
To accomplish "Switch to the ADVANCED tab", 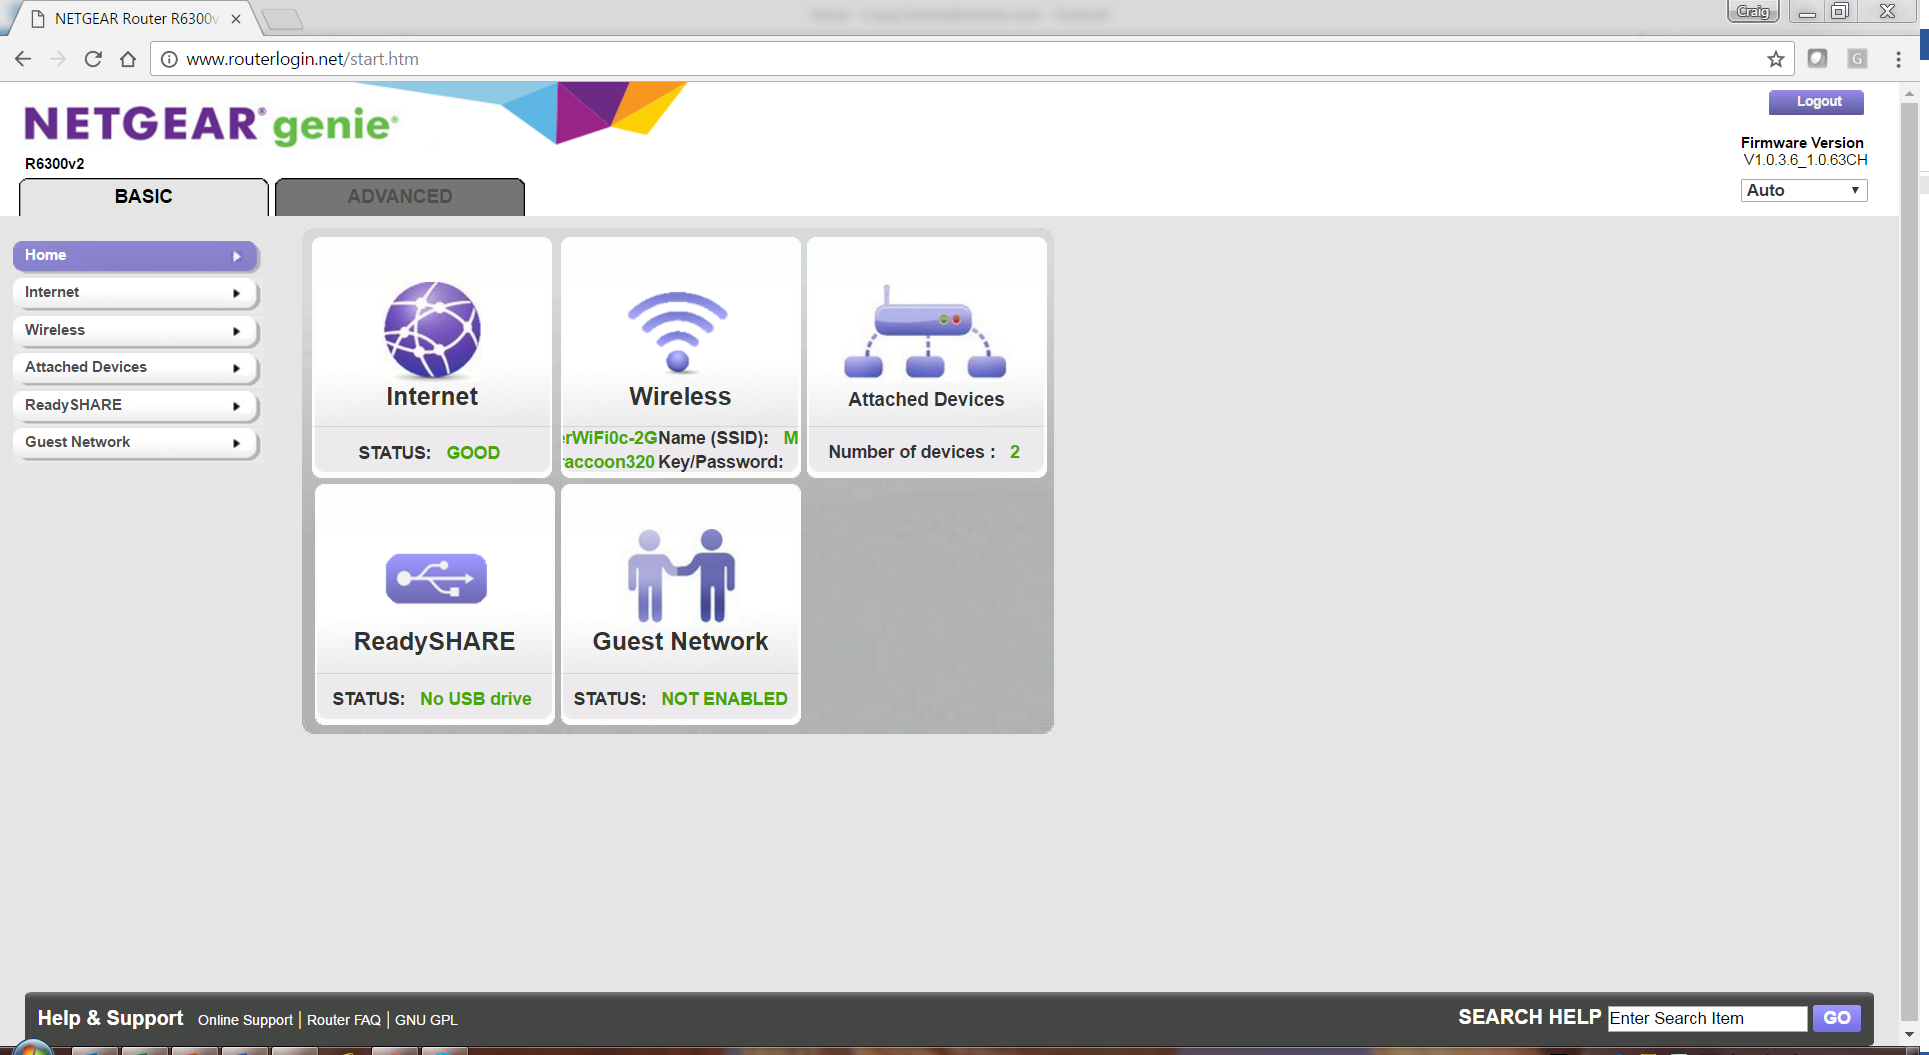I will point(400,197).
